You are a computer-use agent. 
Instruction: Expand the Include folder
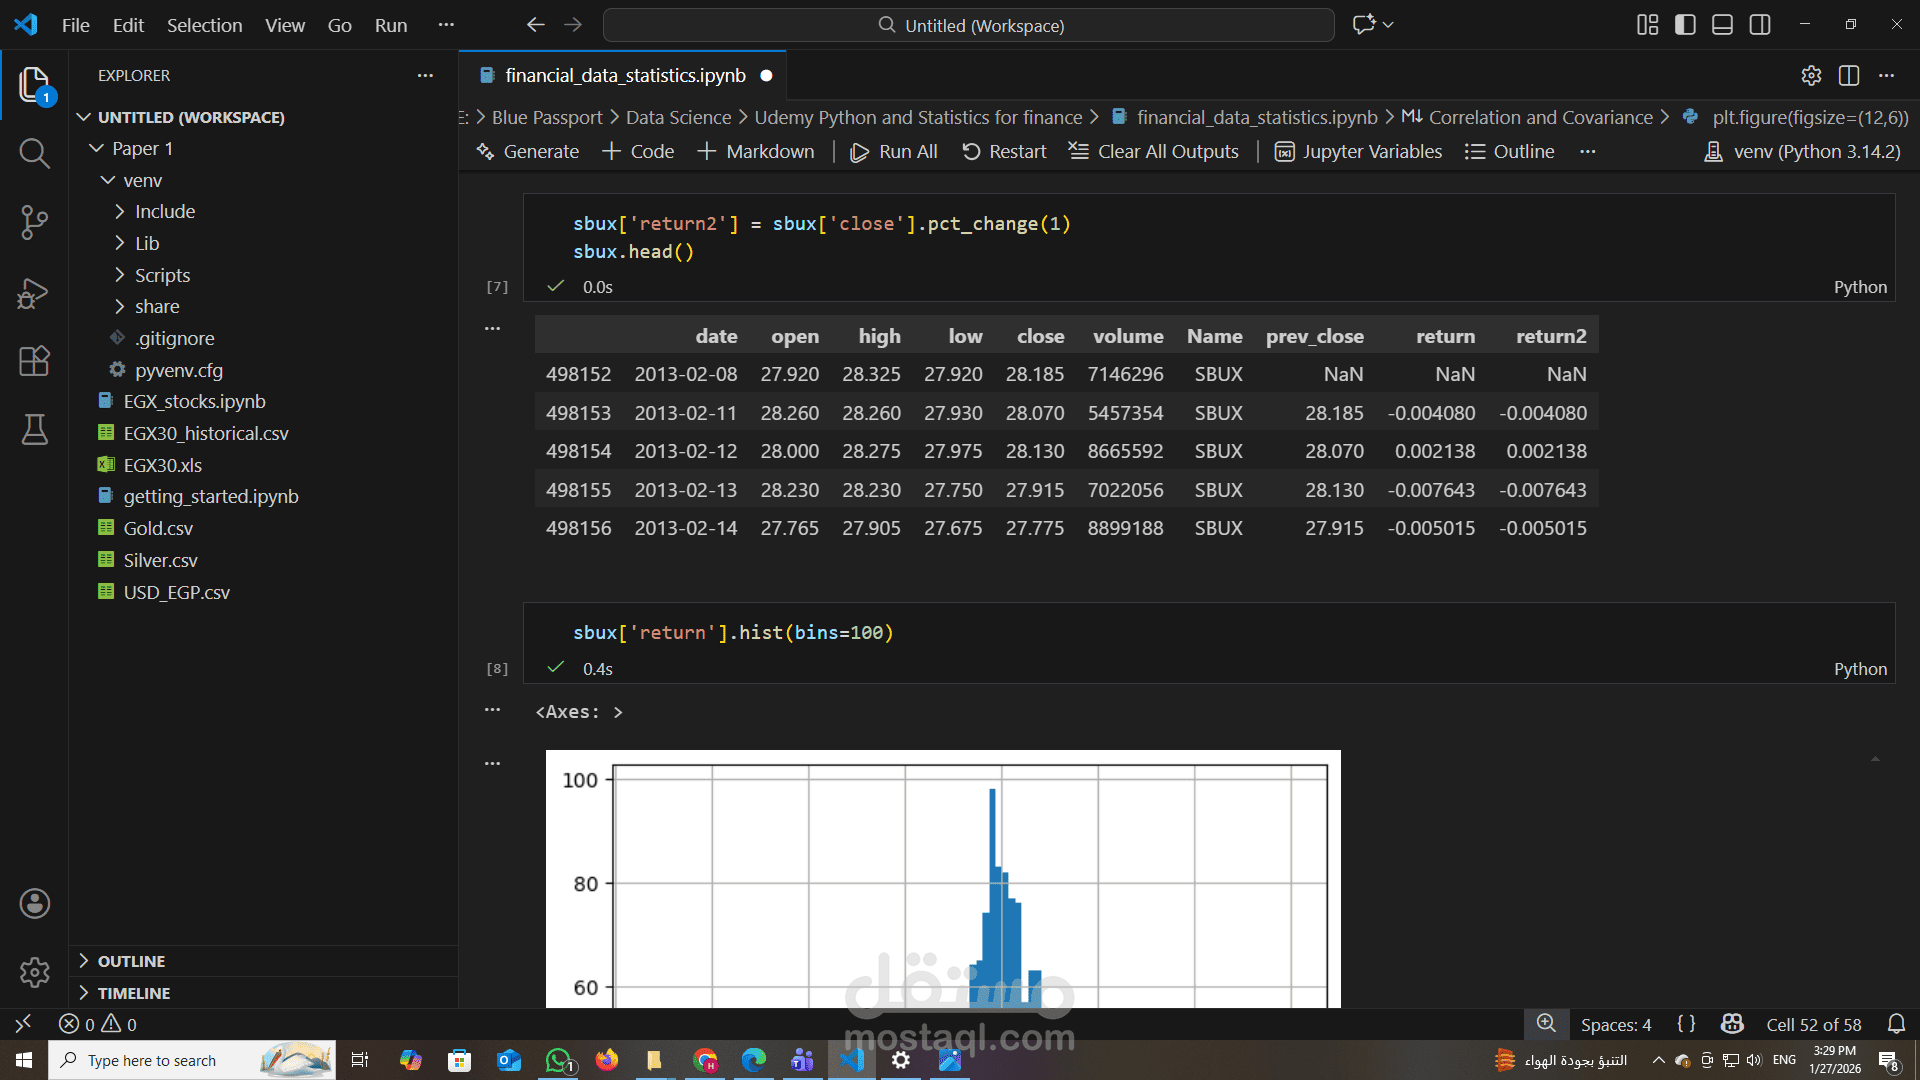click(165, 211)
